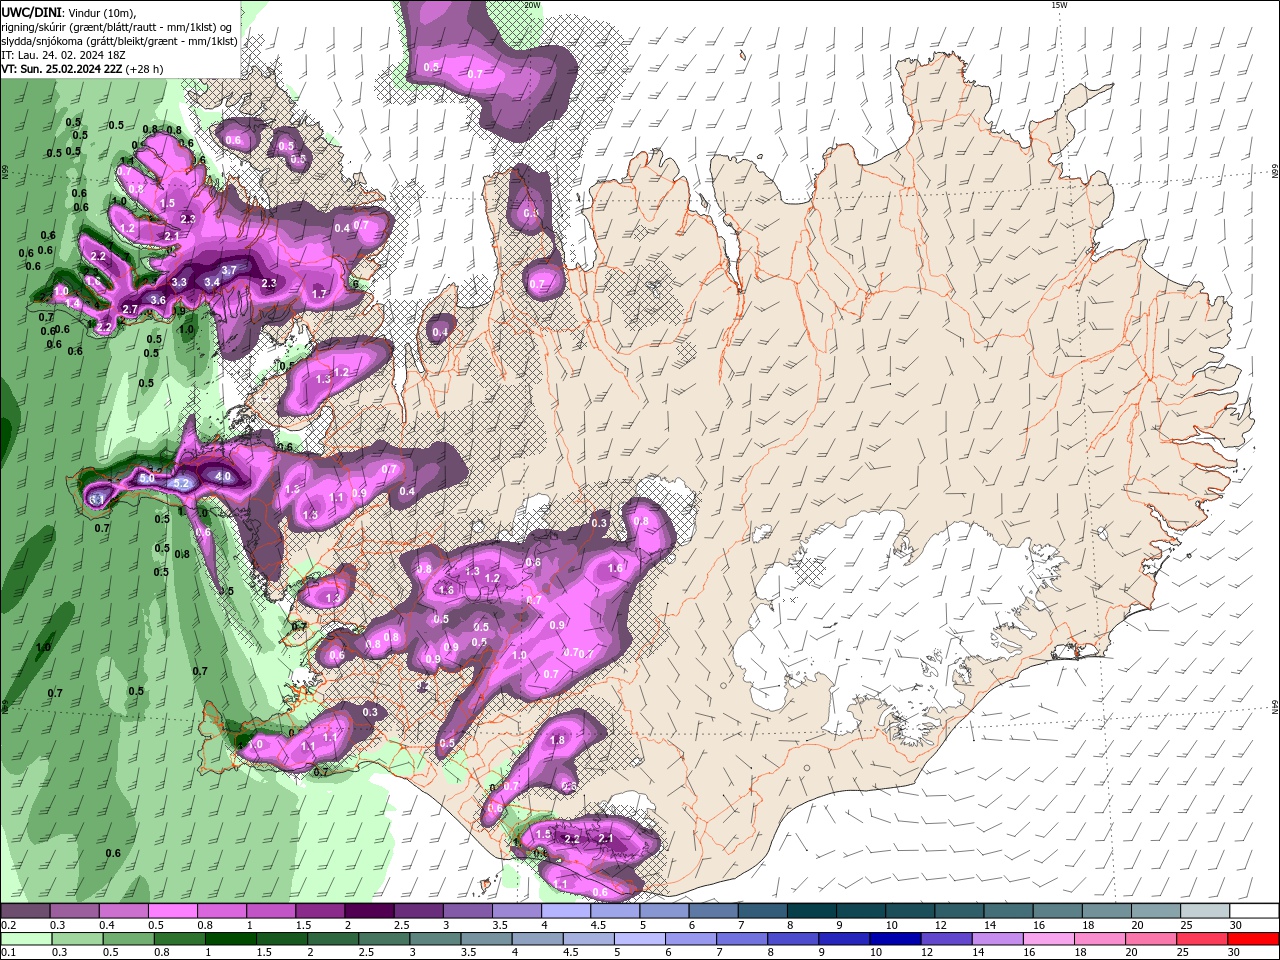Click the dark mauve 0.2 snow legend swatch
The width and height of the screenshot is (1280, 960).
pyautogui.click(x=25, y=911)
